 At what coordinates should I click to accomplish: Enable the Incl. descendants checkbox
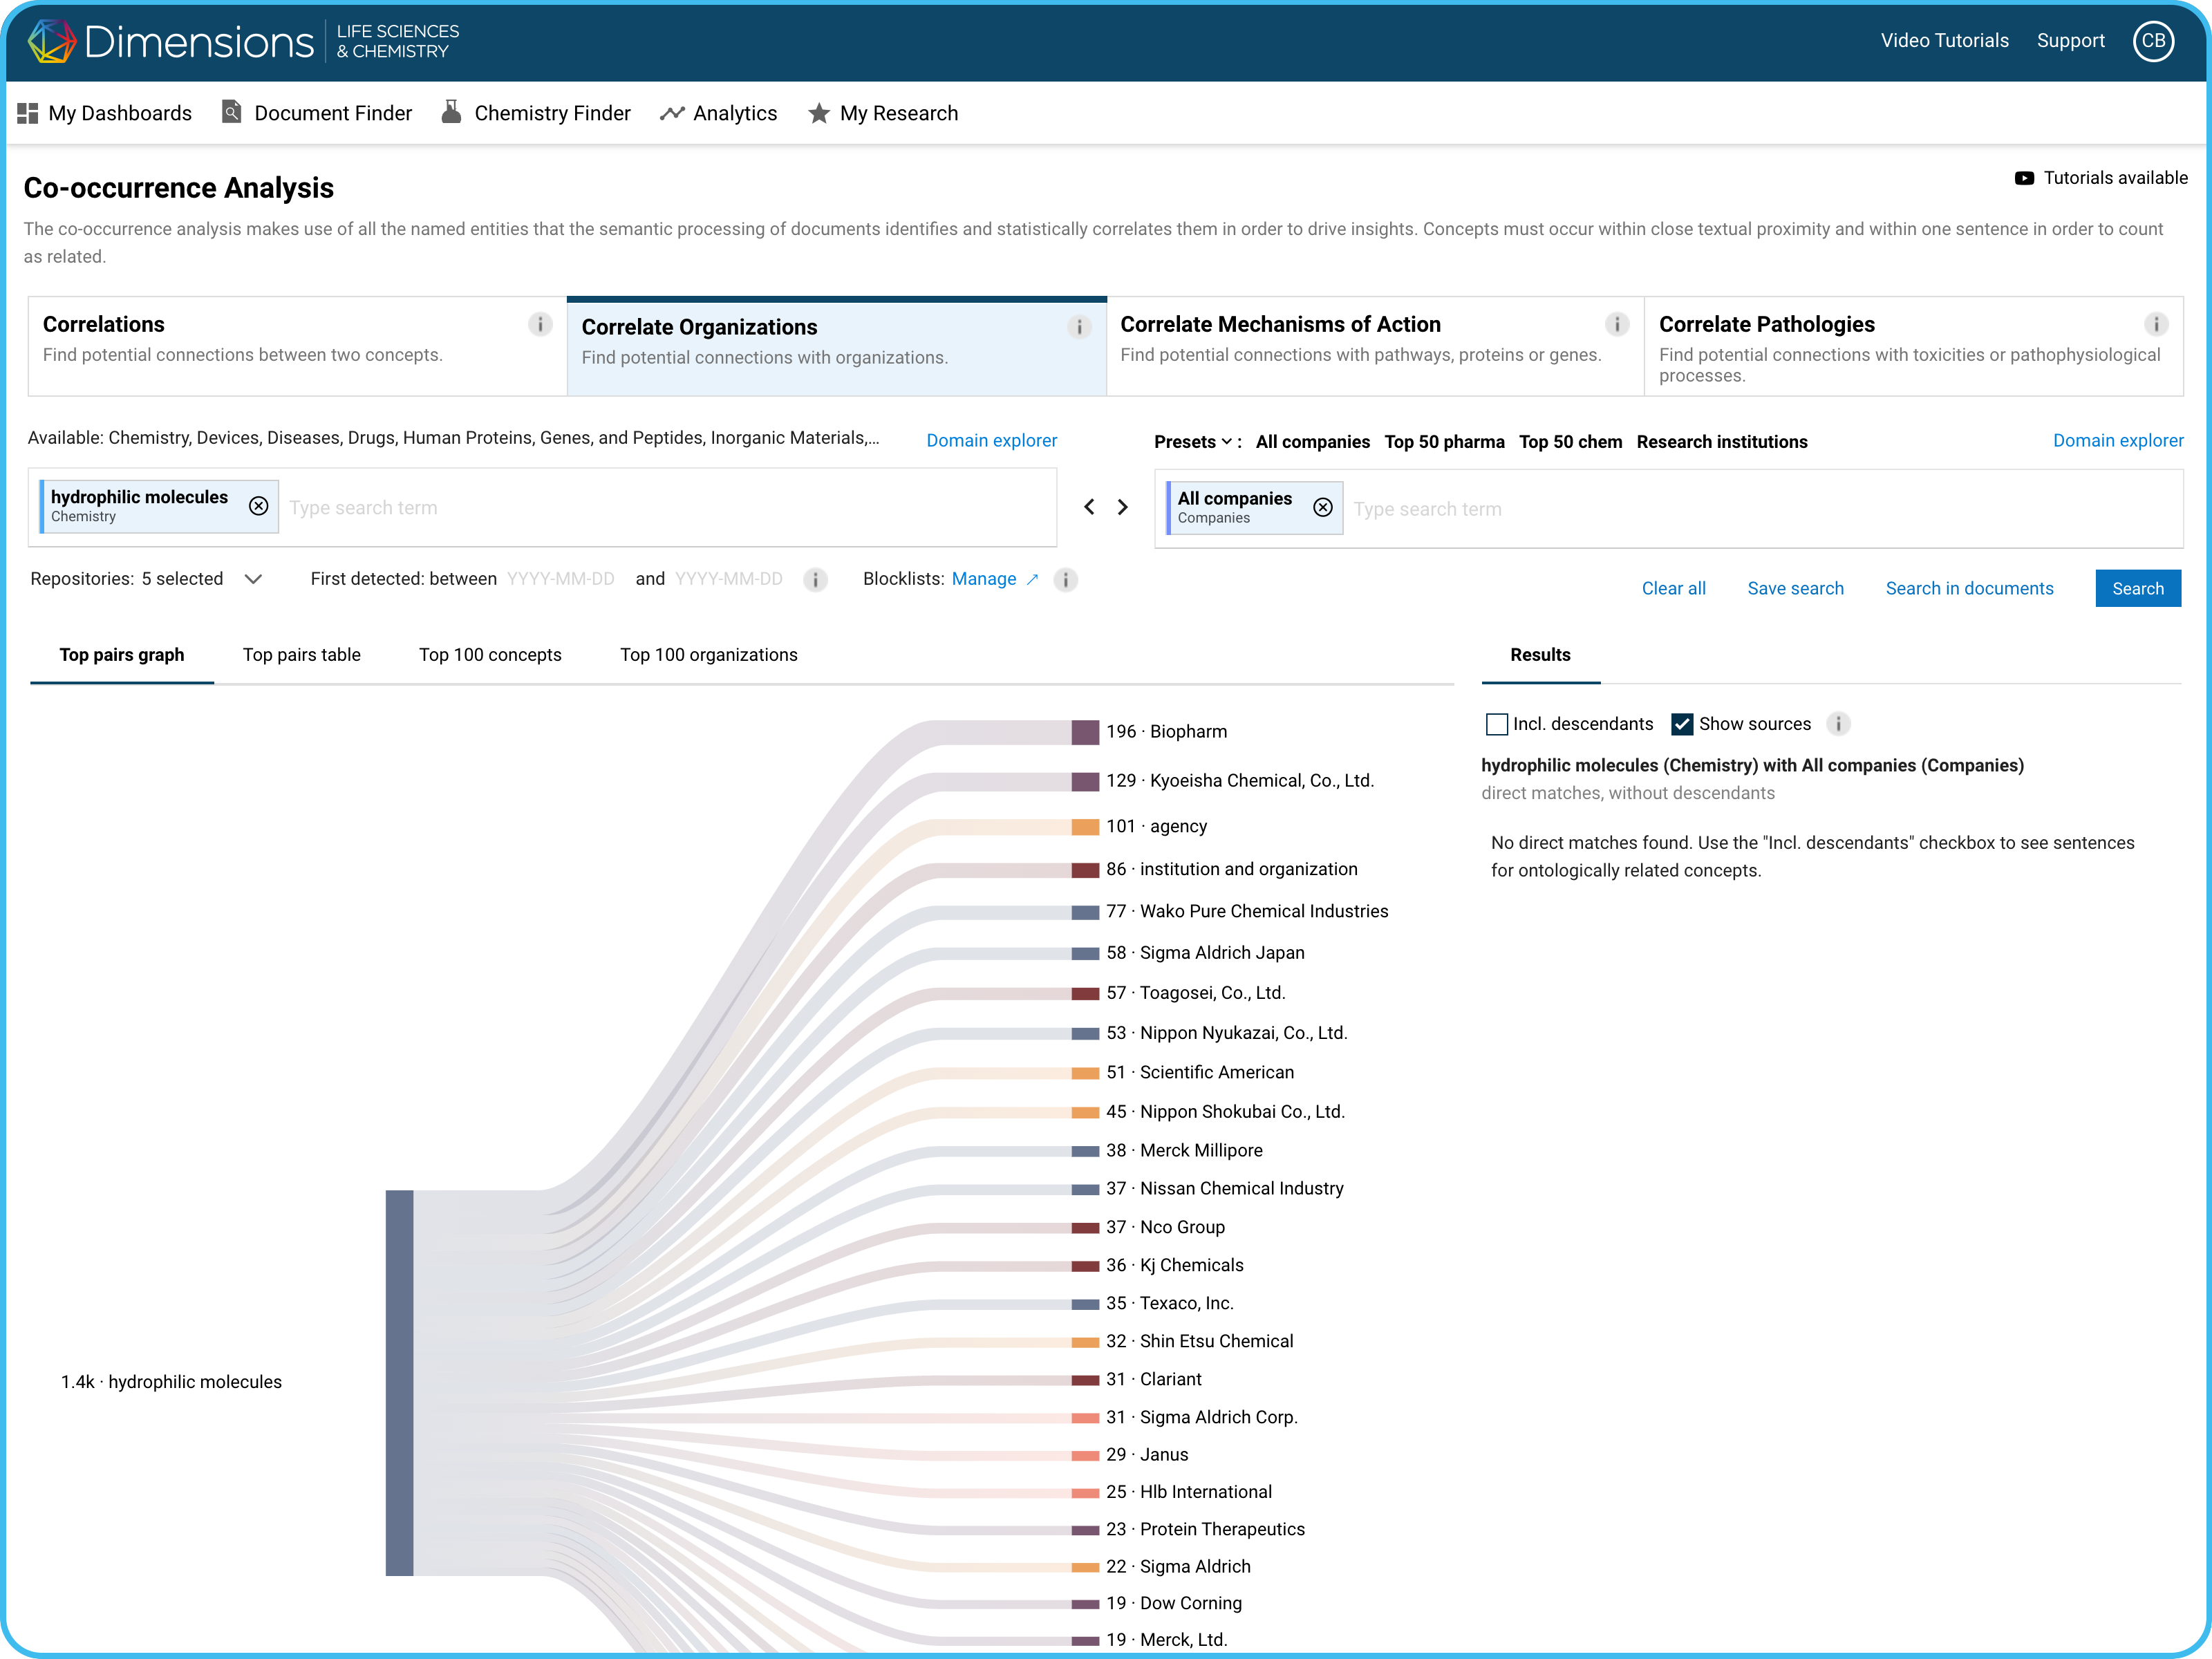(1496, 724)
